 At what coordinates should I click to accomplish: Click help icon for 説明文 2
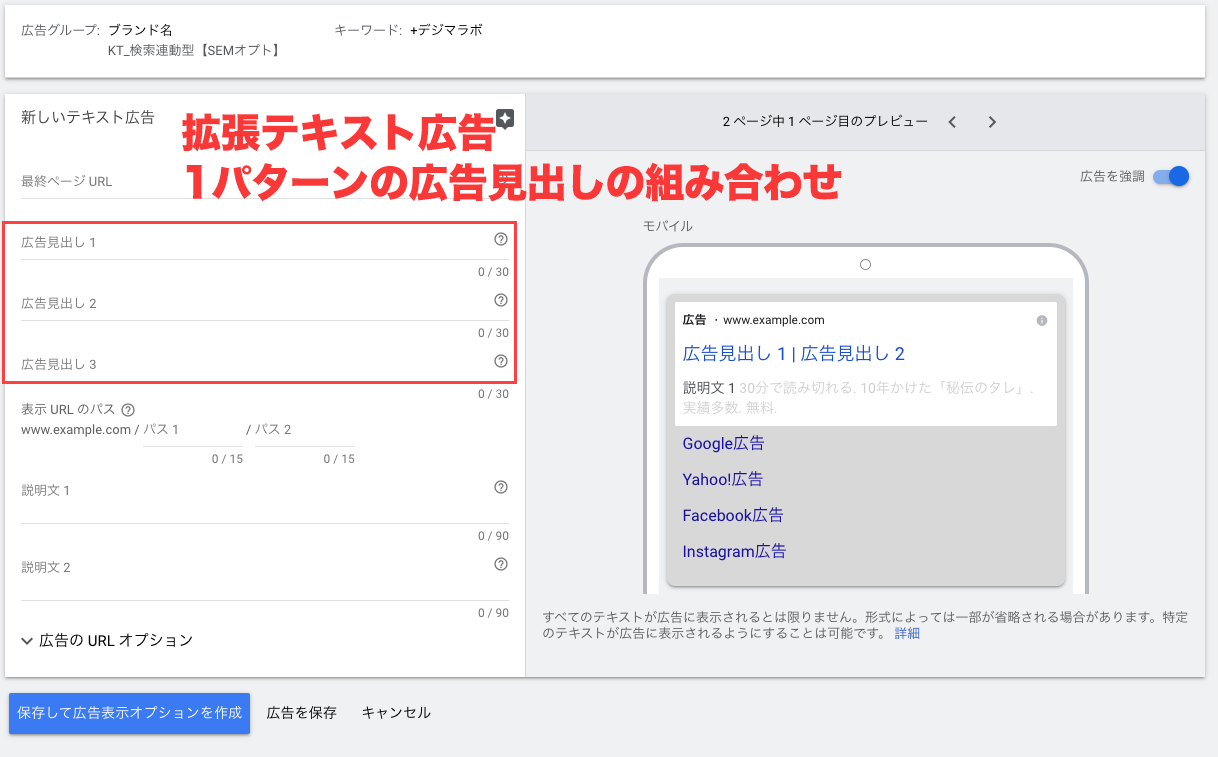[501, 565]
